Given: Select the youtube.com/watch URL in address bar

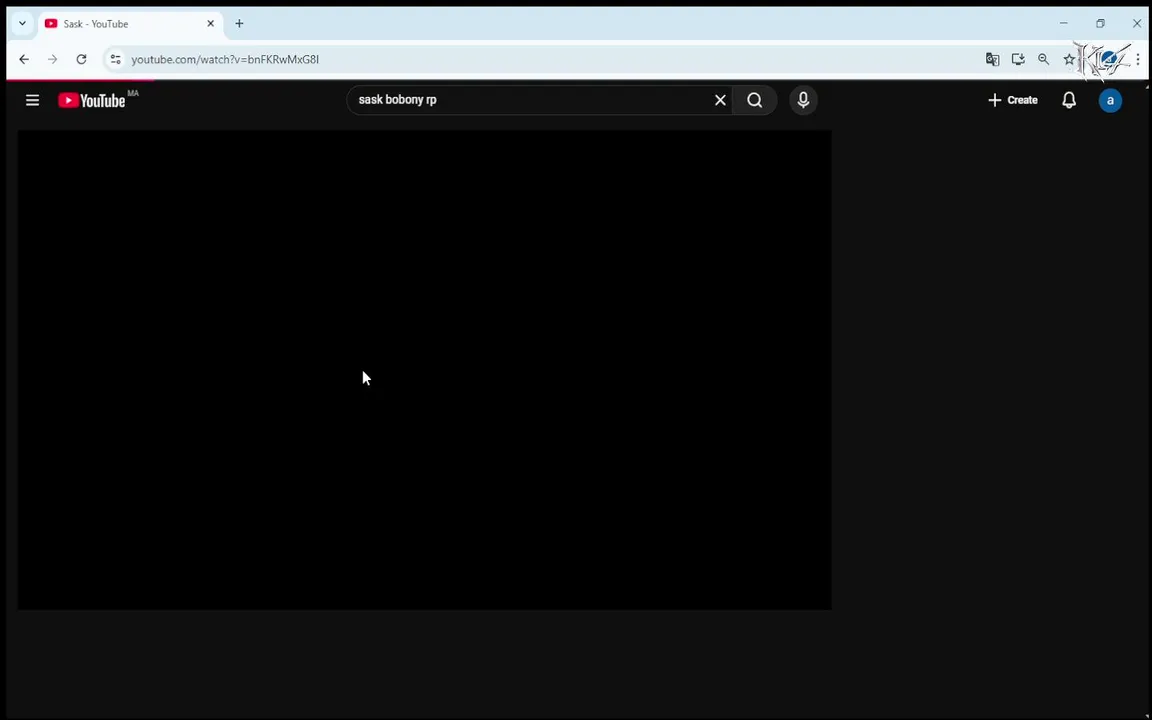Looking at the screenshot, I should [x=225, y=60].
